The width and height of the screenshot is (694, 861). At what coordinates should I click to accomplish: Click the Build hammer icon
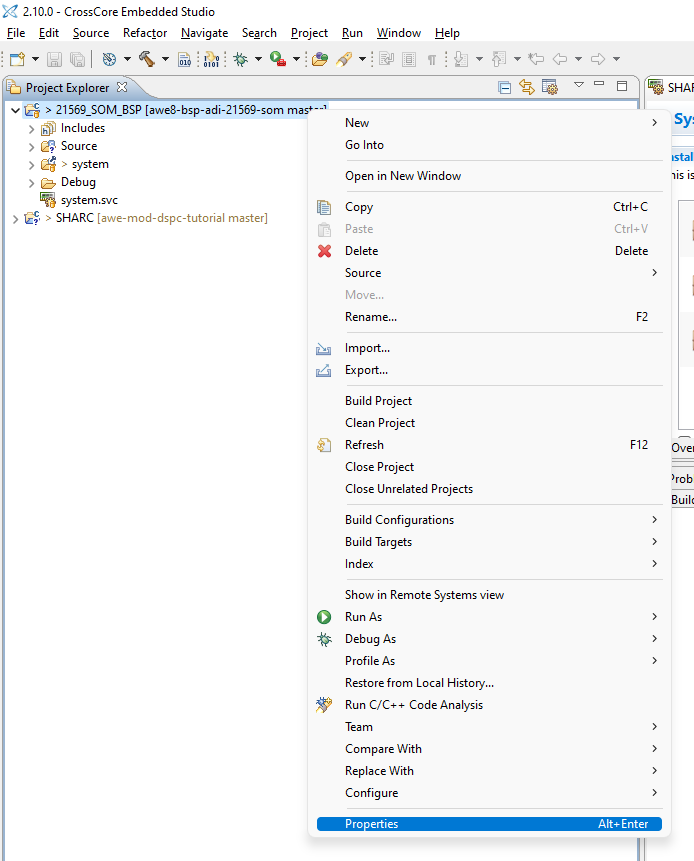pyautogui.click(x=147, y=60)
